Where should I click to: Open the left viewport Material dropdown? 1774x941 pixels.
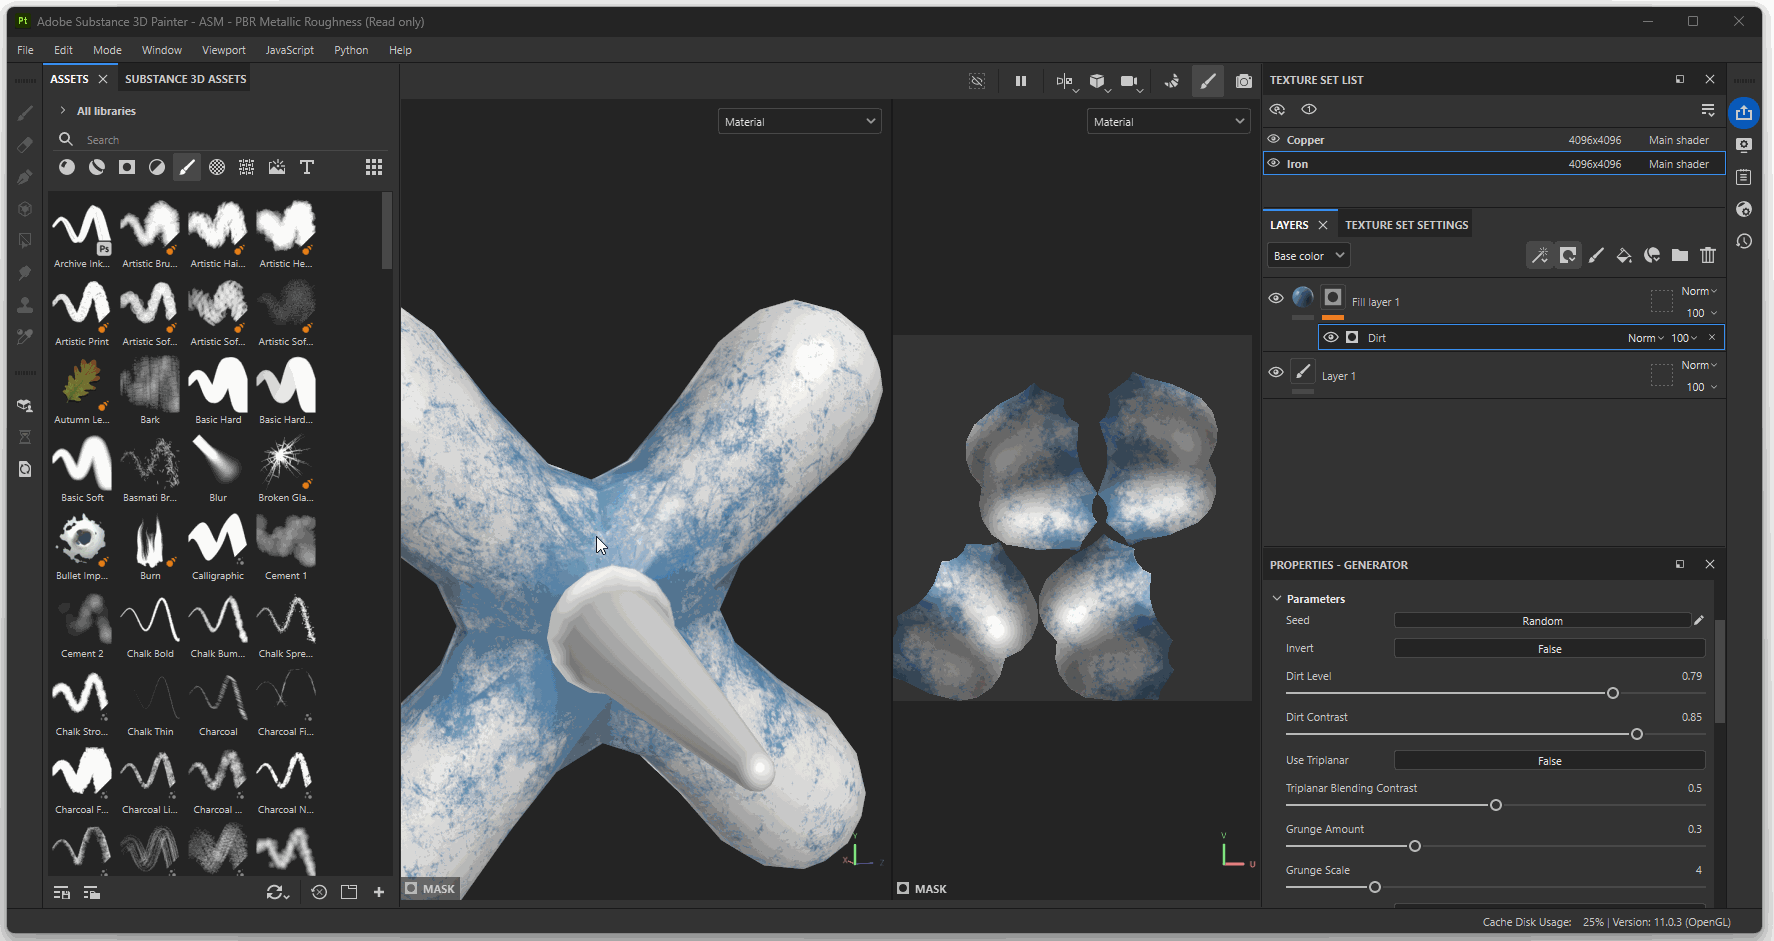pyautogui.click(x=799, y=122)
